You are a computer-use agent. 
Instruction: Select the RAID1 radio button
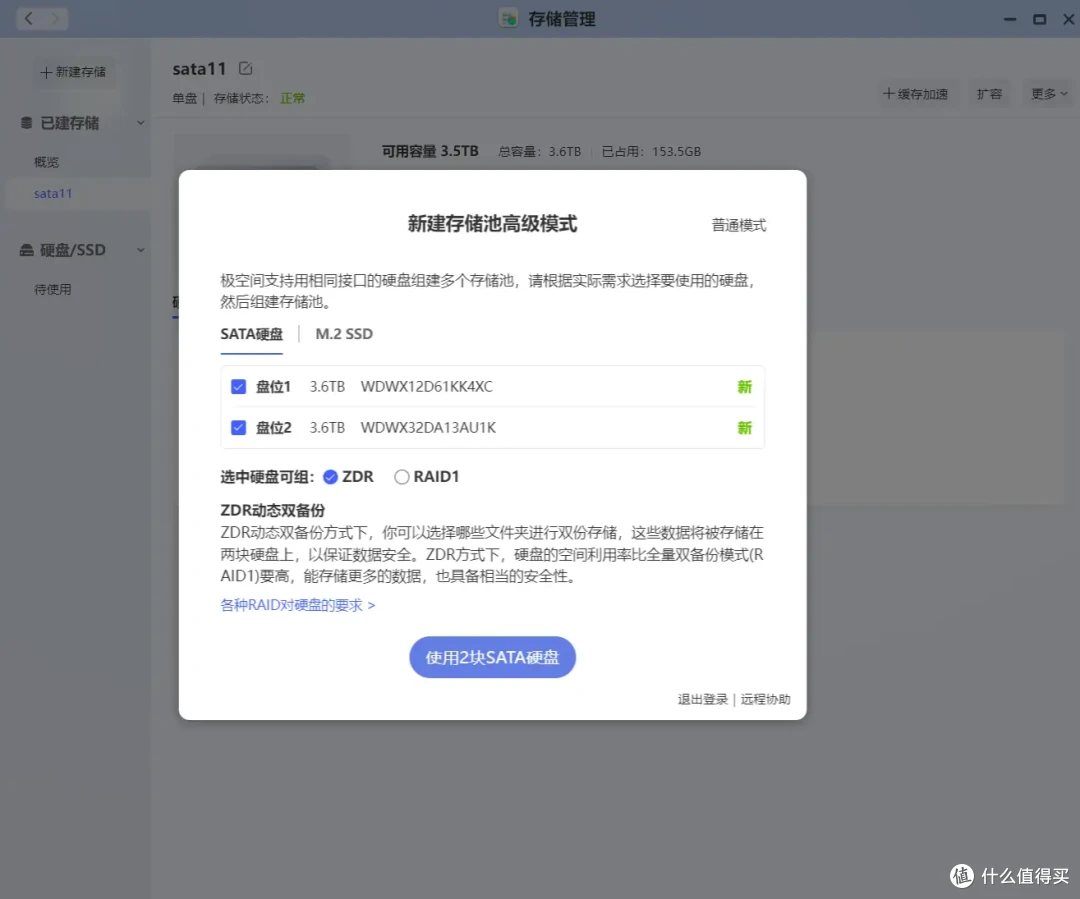[401, 477]
